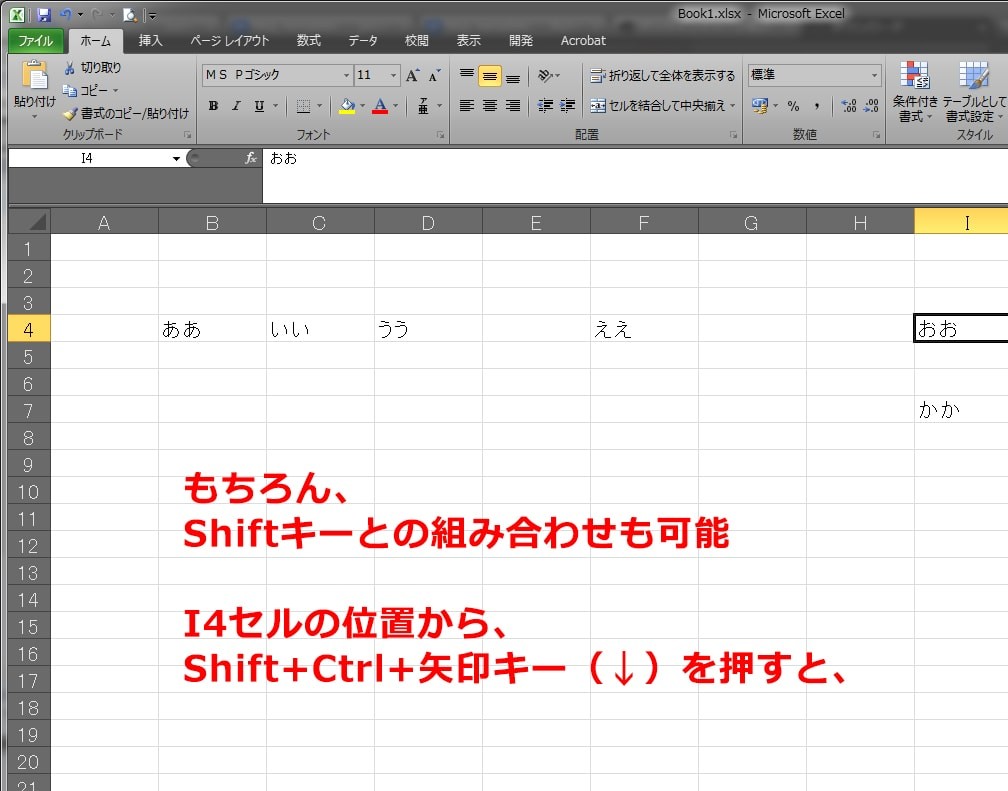Switch to the データ ribbon tab
Viewport: 1008px width, 791px height.
pos(362,41)
